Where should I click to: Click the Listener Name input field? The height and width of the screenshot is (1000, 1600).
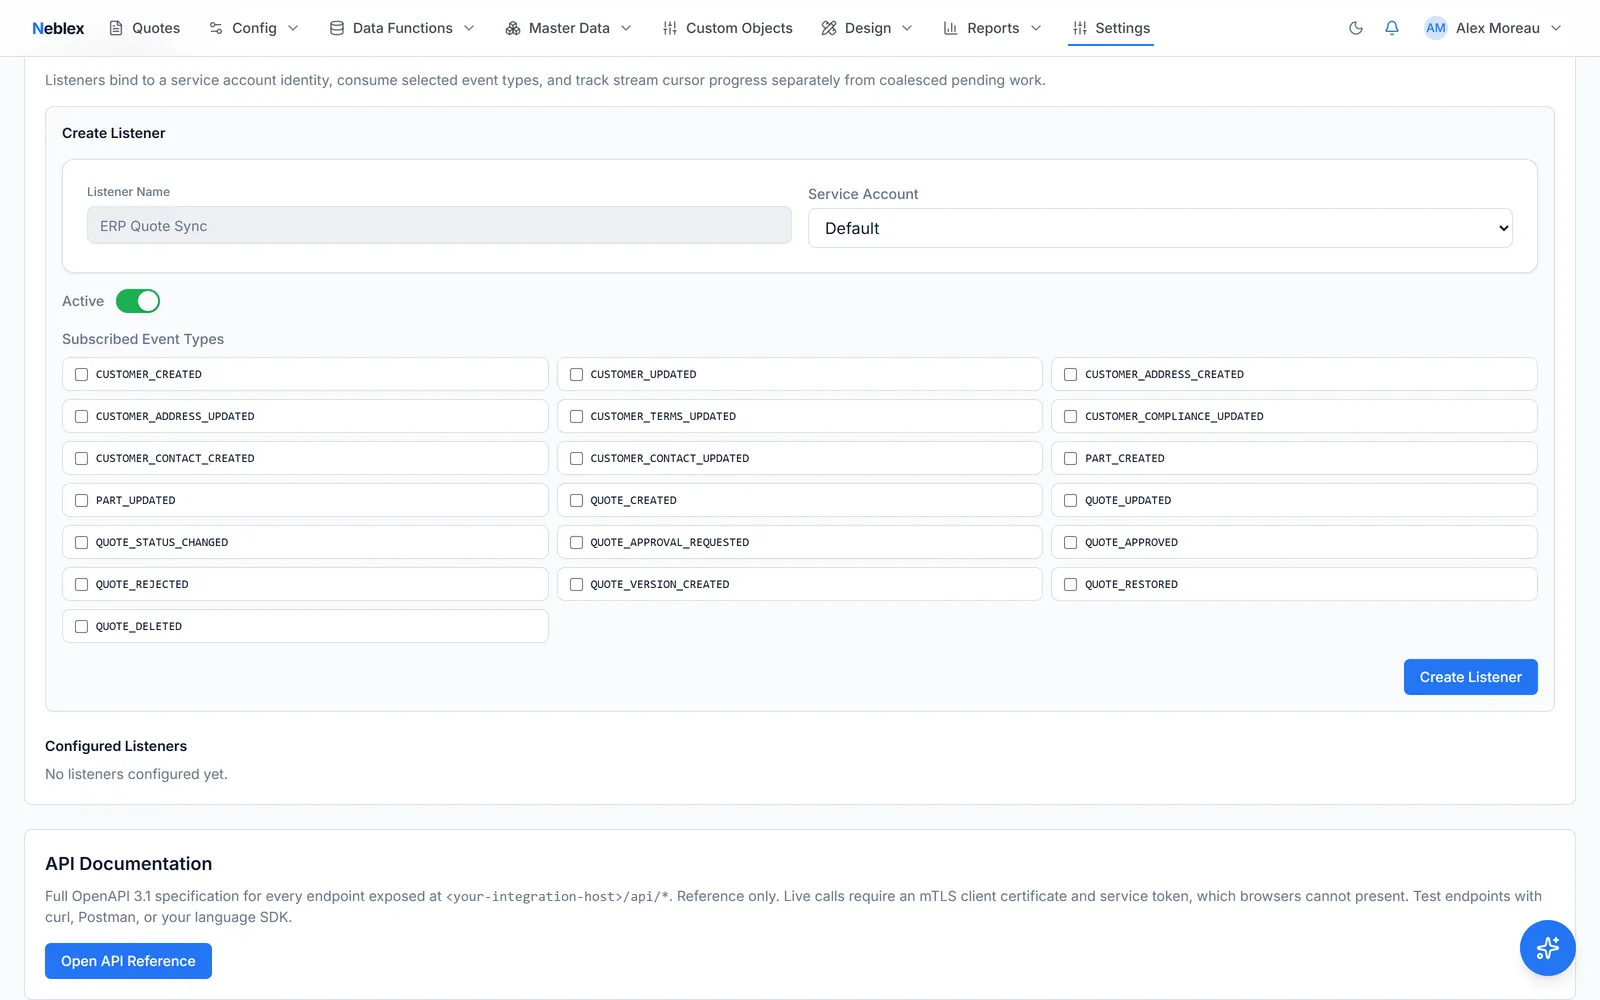(439, 226)
